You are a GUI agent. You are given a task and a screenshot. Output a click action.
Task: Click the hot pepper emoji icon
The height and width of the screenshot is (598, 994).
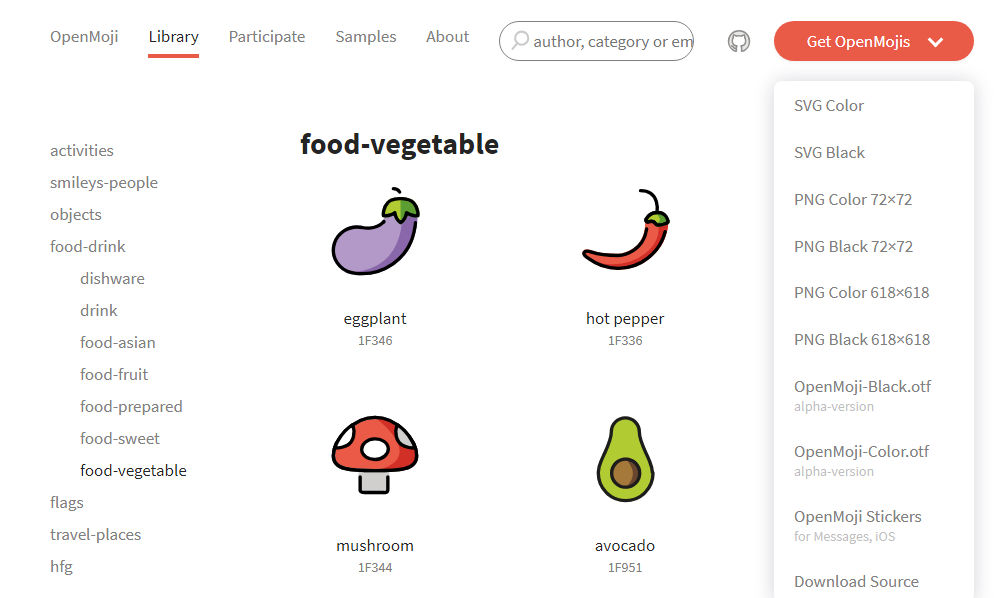coord(626,232)
